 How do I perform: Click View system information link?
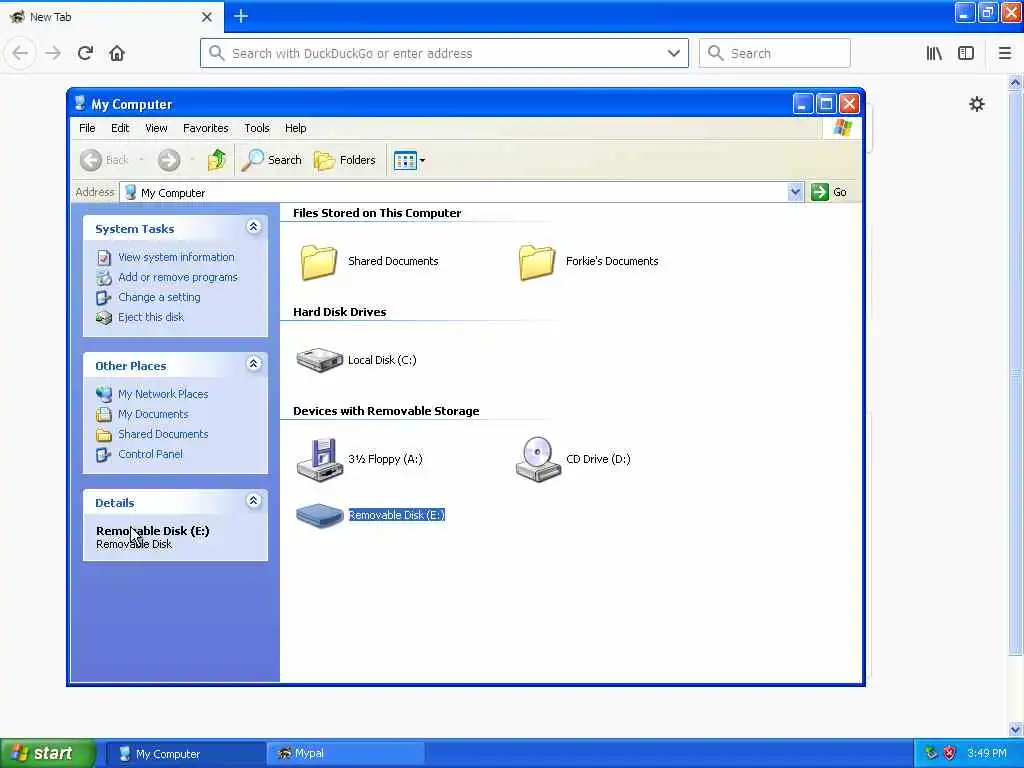click(176, 257)
